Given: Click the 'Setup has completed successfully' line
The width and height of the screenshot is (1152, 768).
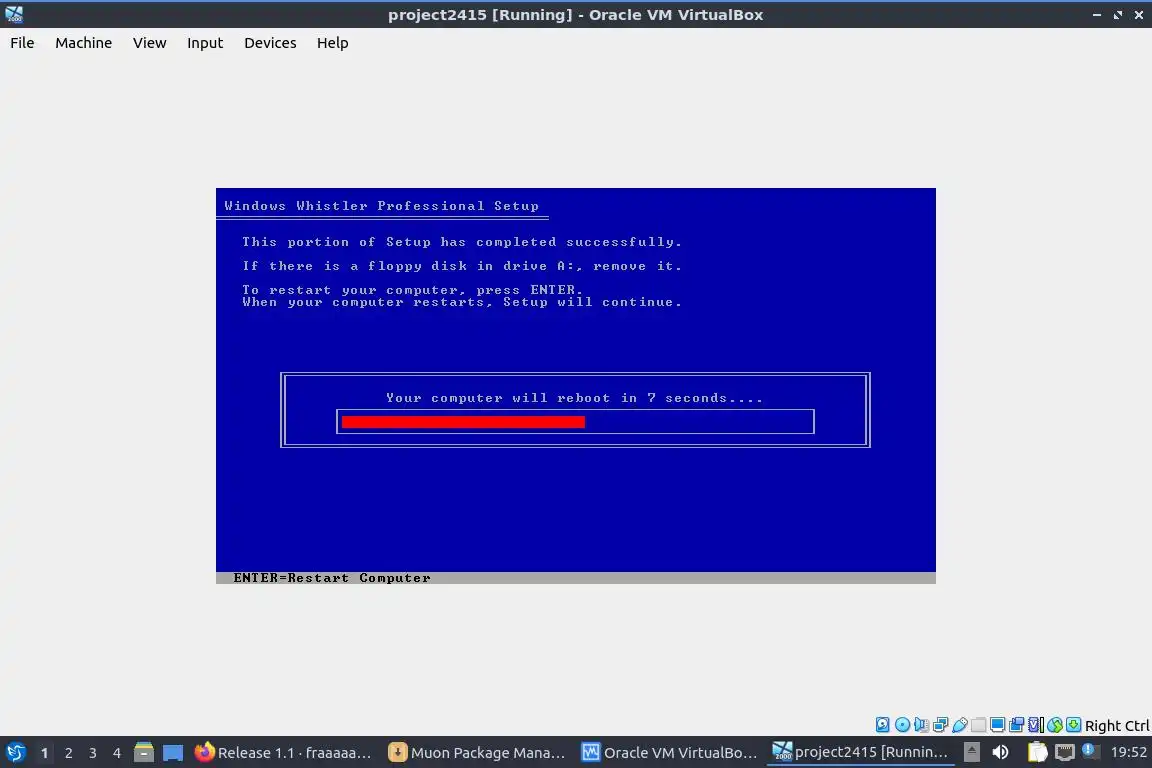Looking at the screenshot, I should tap(462, 242).
